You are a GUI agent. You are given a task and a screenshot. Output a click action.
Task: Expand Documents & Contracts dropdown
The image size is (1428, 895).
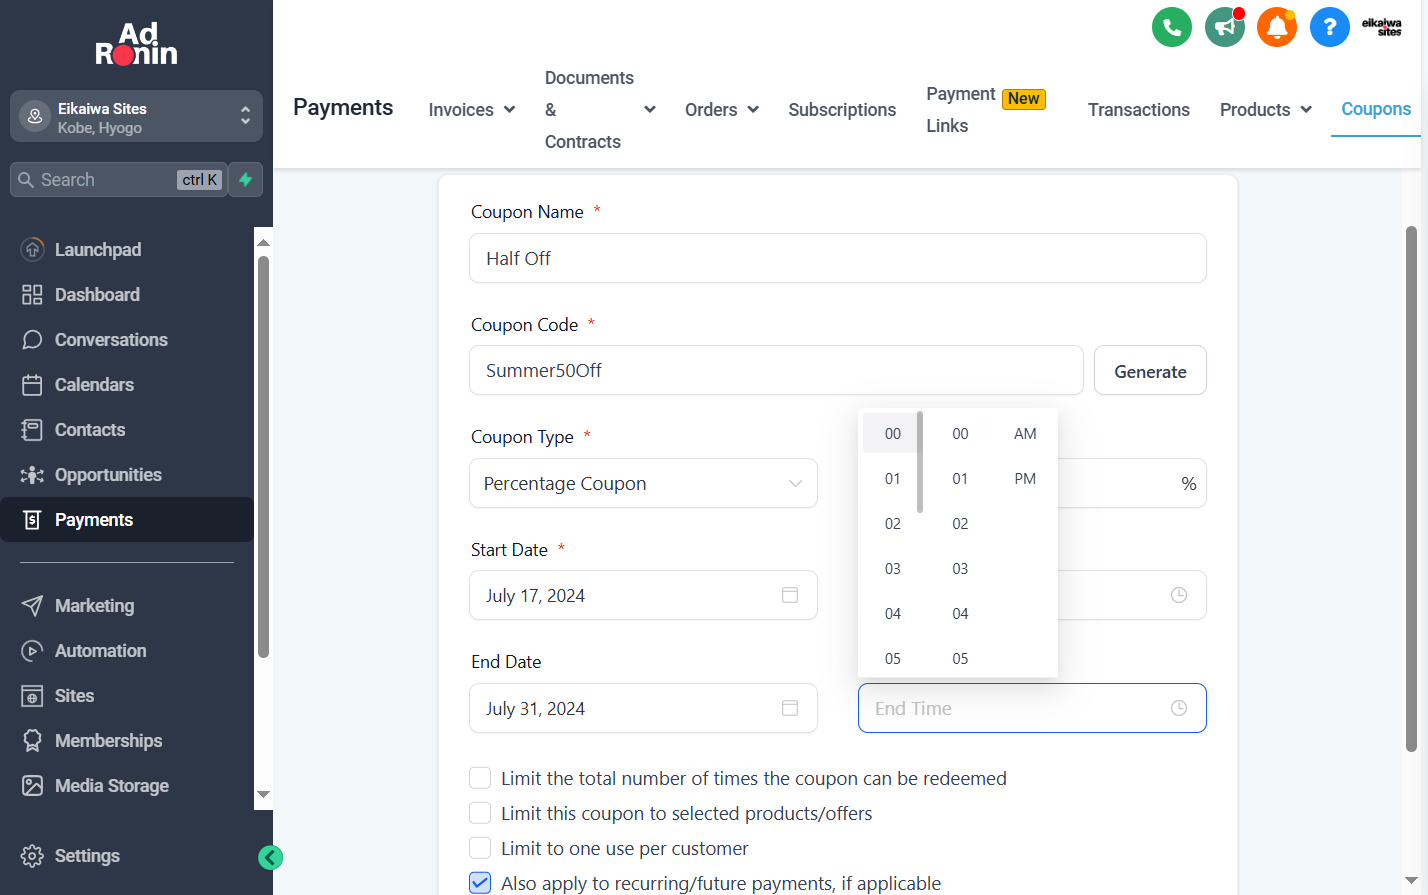(x=600, y=110)
